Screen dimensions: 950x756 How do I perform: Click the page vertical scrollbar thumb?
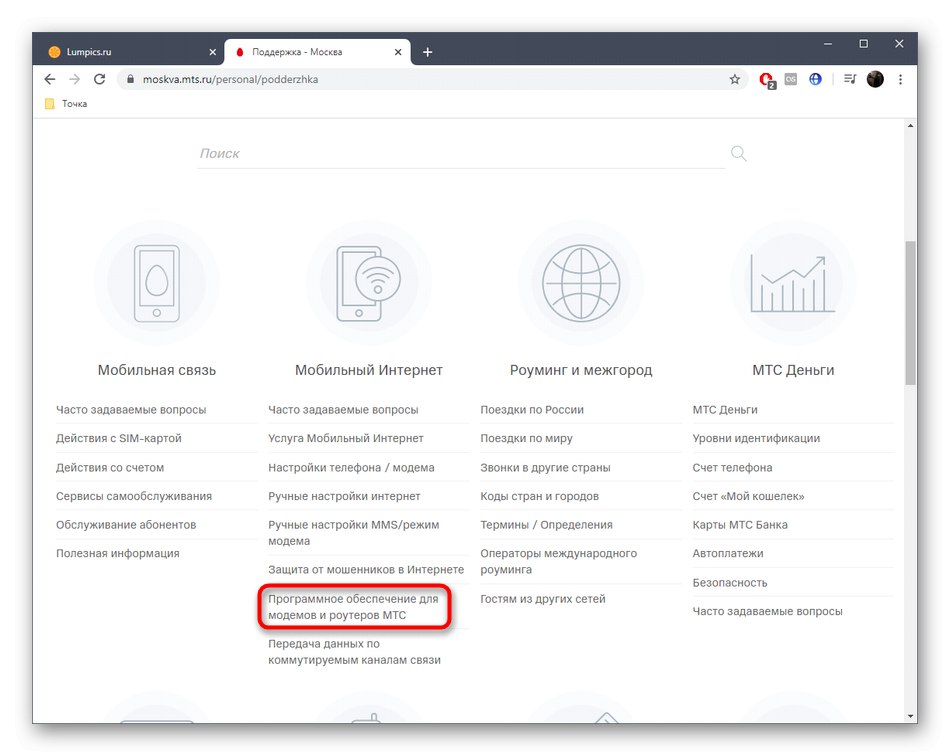(x=910, y=313)
